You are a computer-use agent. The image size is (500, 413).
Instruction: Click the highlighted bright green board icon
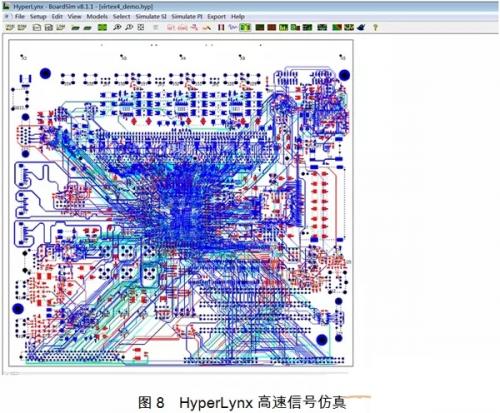[245, 27]
